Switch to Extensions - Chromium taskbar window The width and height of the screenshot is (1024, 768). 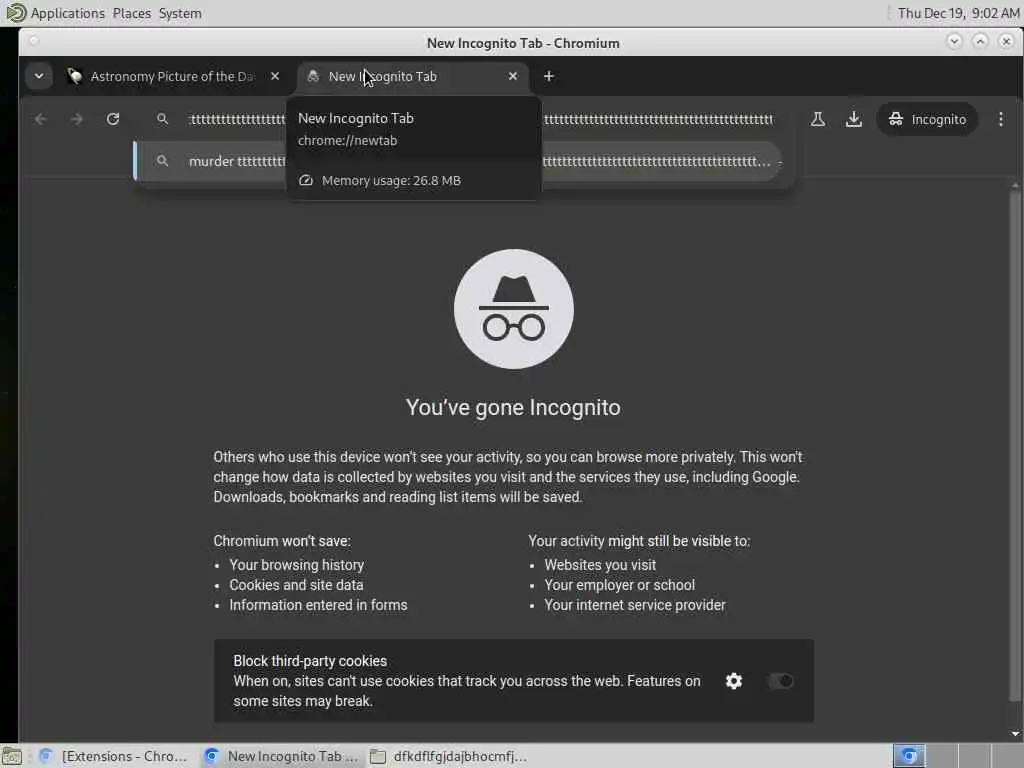(x=112, y=756)
